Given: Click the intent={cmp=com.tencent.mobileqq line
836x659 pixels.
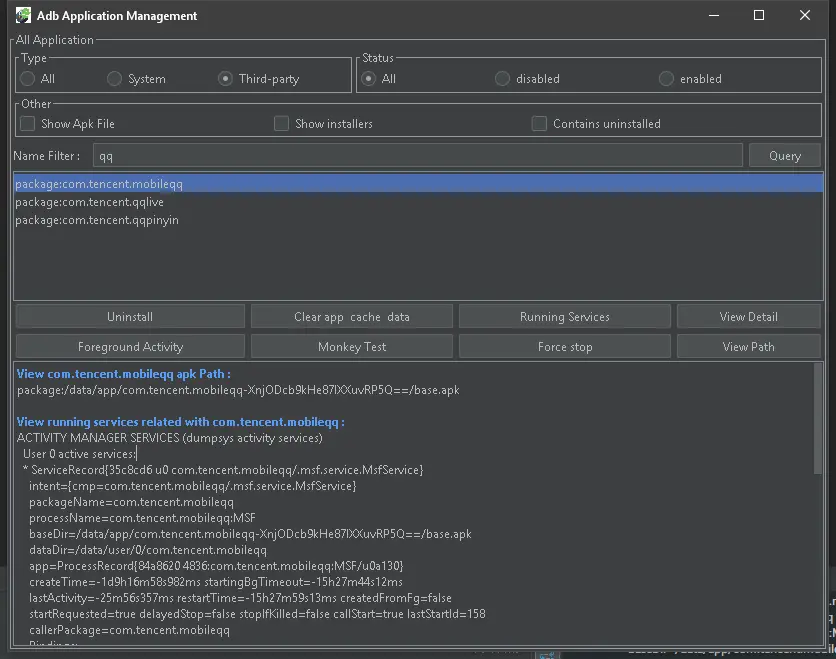Looking at the screenshot, I should pos(192,486).
